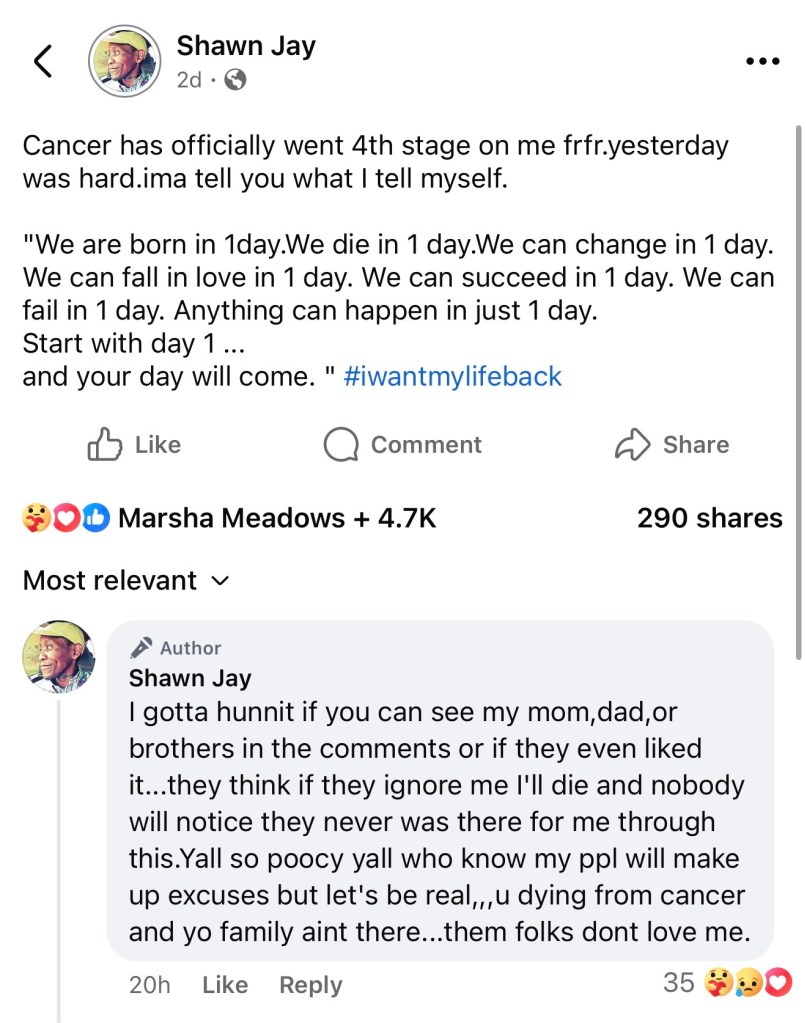Image resolution: width=807 pixels, height=1023 pixels.
Task: Tap the Share arrow icon
Action: (x=632, y=445)
